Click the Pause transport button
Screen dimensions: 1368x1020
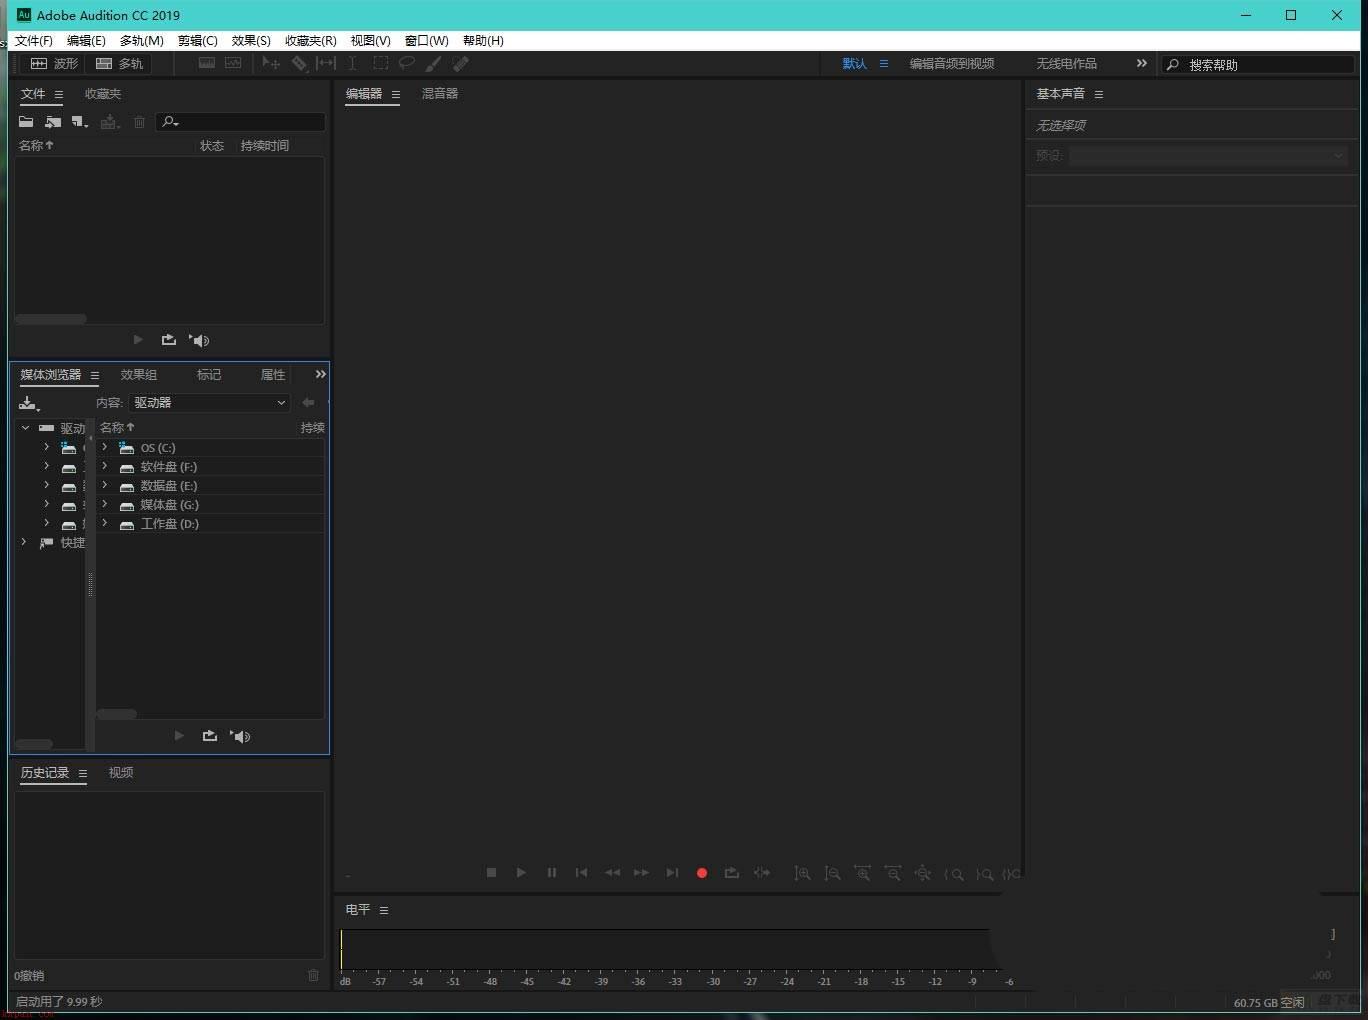coord(551,873)
